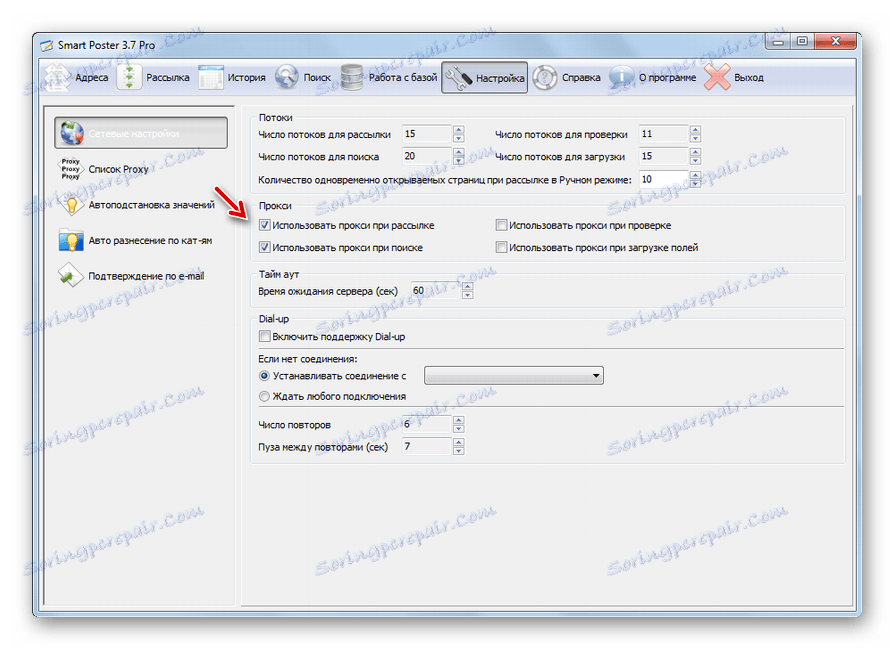Click the Ручном режиме pages count field

664,179
